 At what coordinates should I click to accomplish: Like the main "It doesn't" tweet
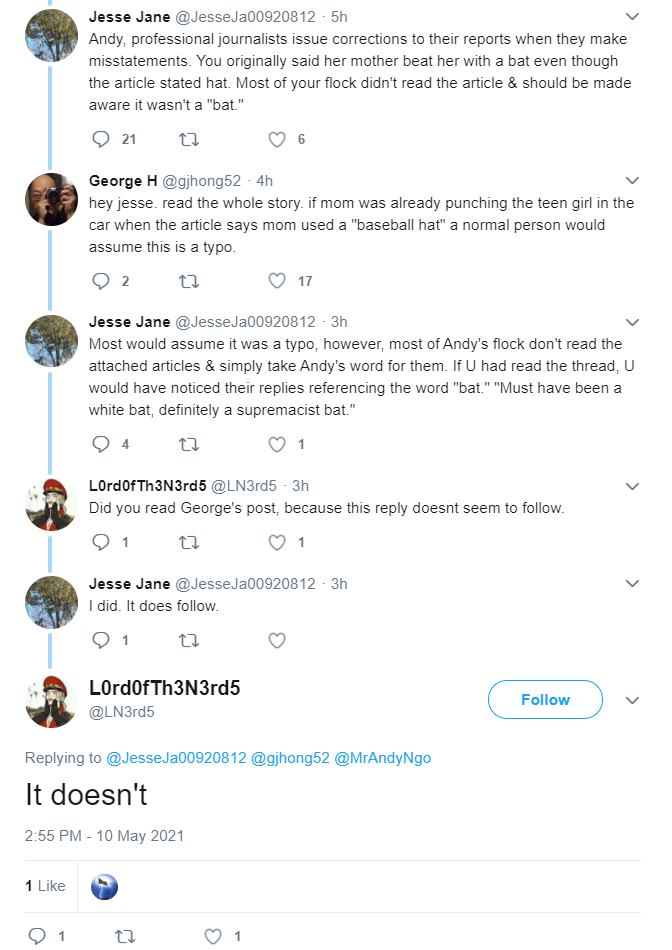(x=213, y=936)
